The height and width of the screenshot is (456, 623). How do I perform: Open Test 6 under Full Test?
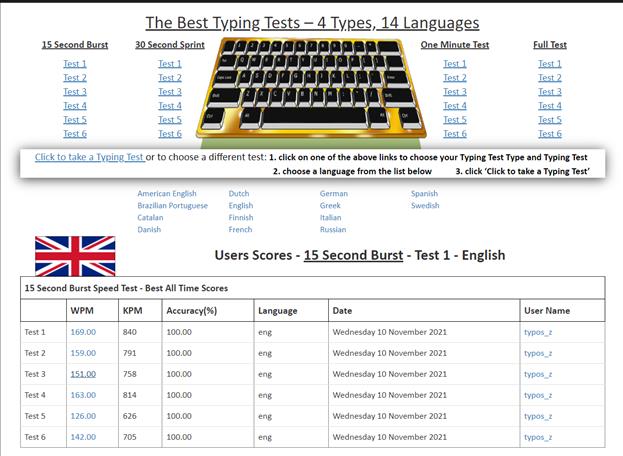(549, 134)
